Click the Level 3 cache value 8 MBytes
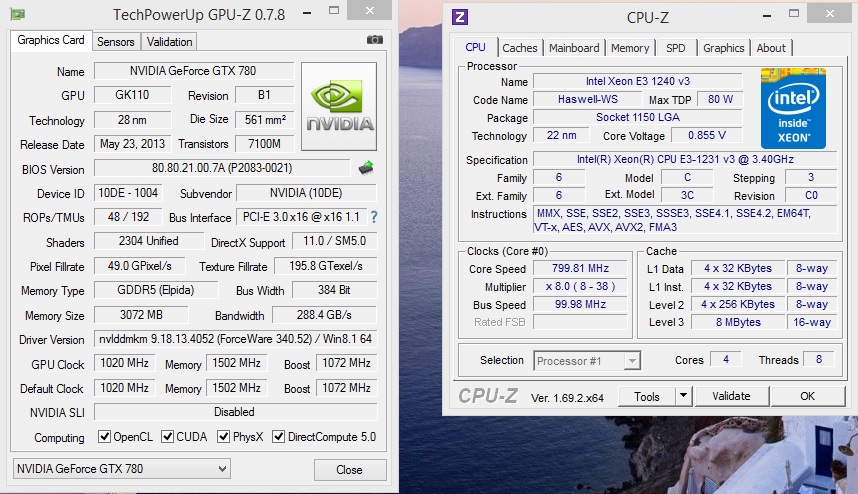This screenshot has height=494, width=858. (738, 323)
